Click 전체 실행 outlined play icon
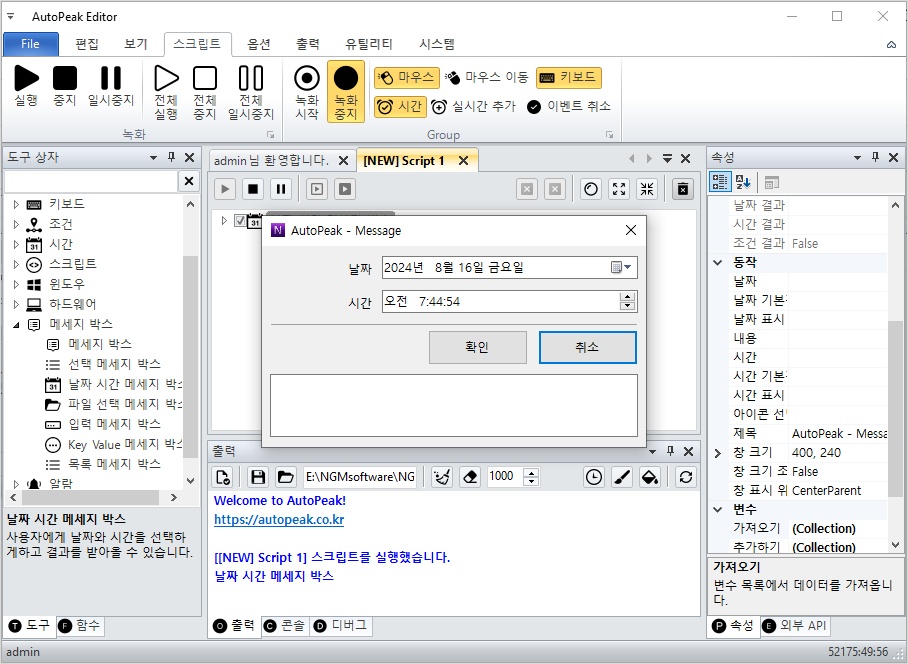This screenshot has width=908, height=664. (x=166, y=78)
